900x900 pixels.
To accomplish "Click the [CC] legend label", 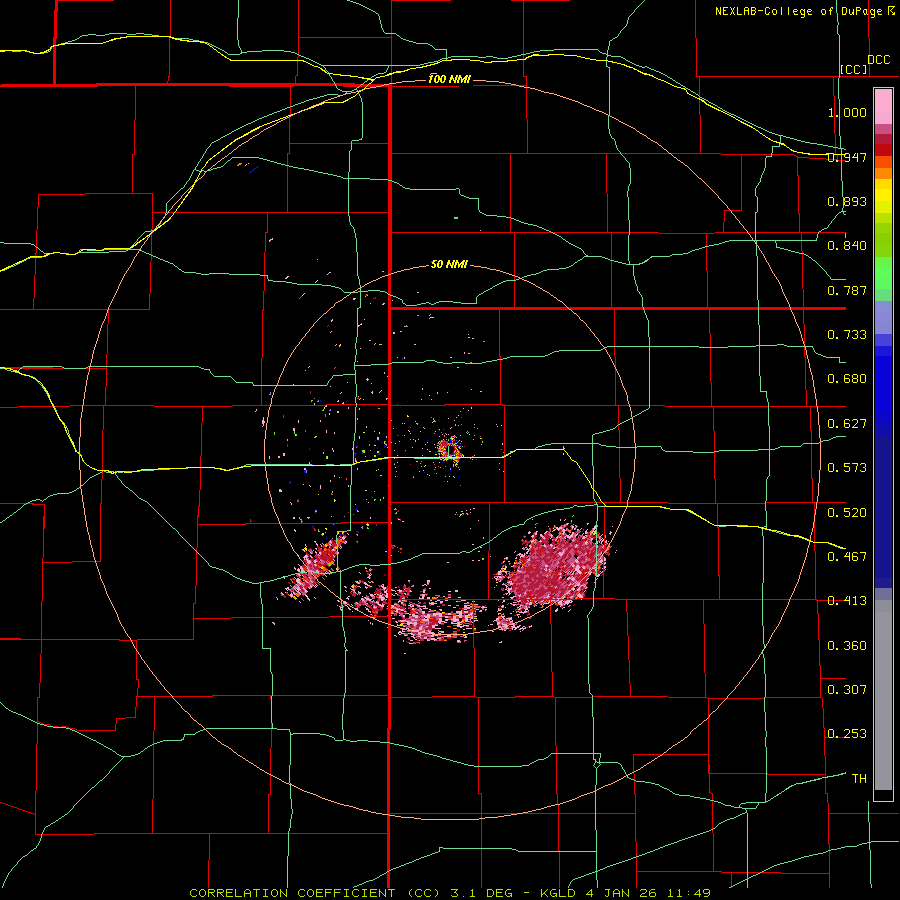I will [x=854, y=69].
